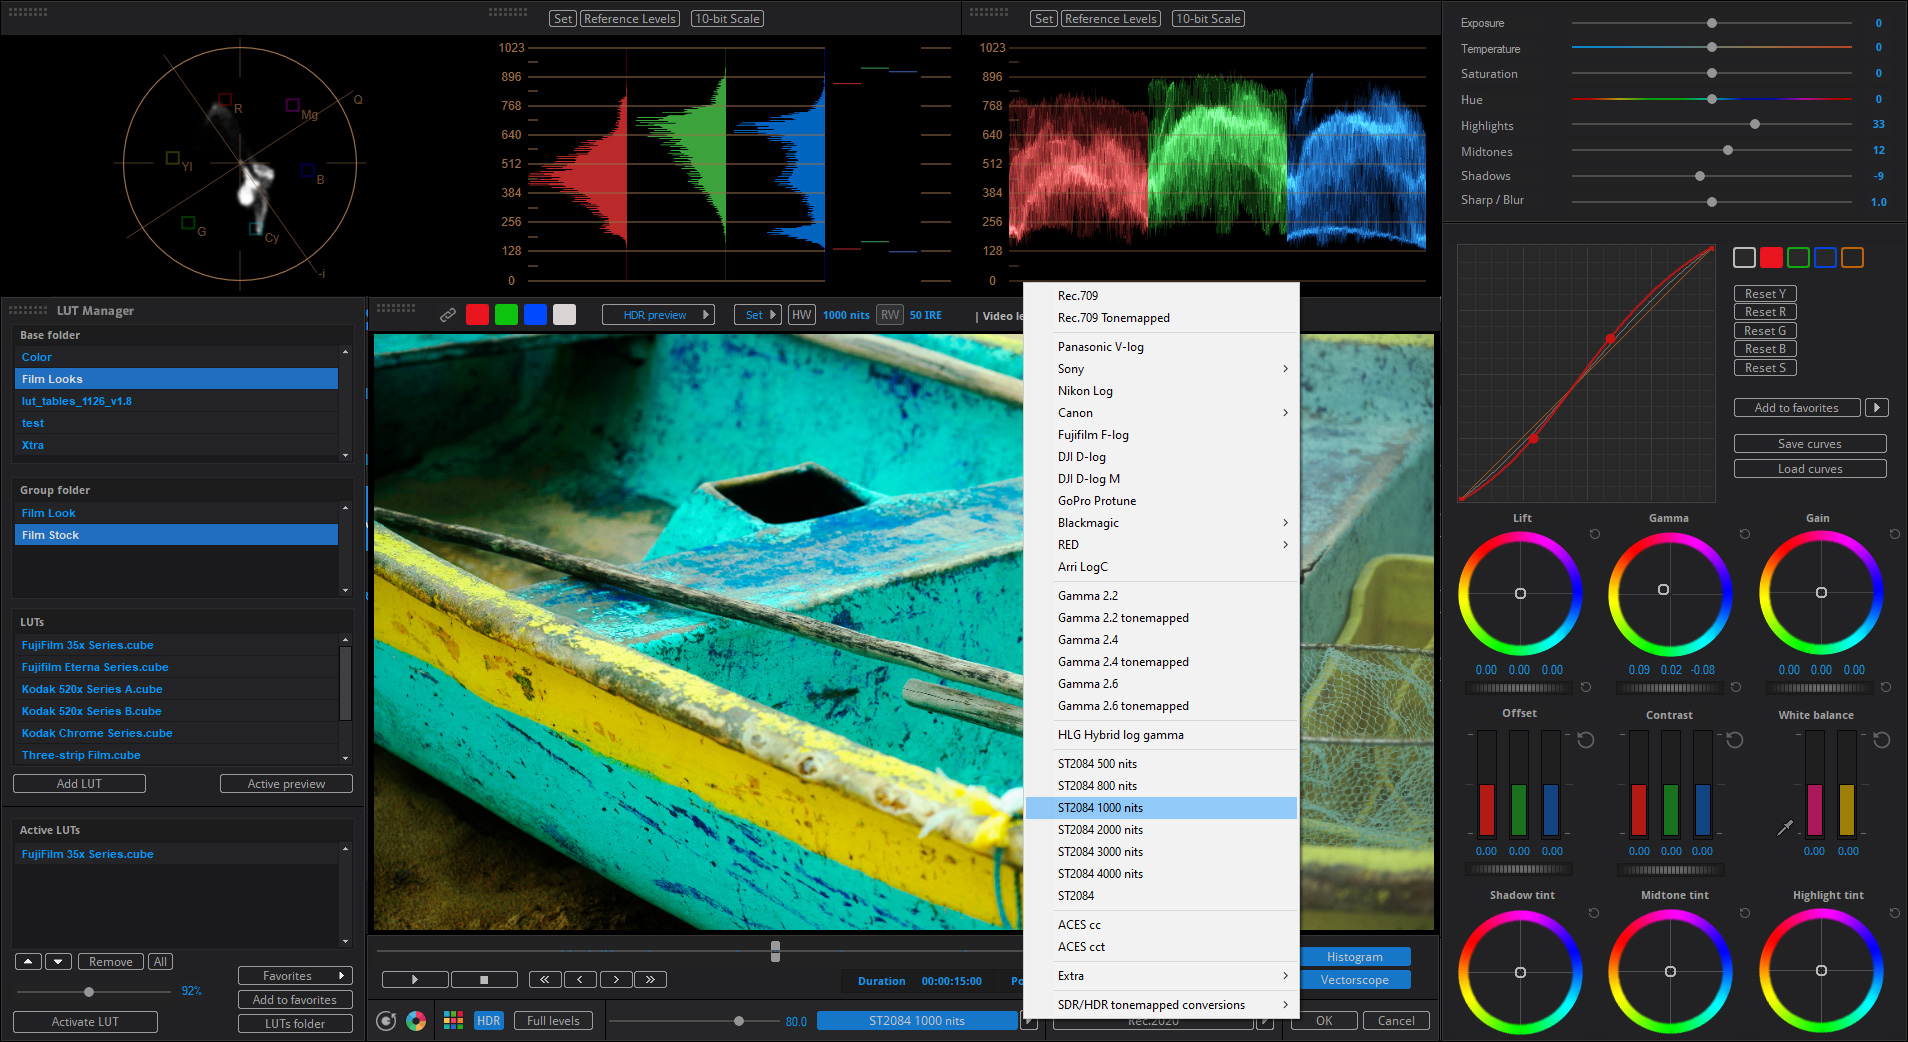This screenshot has height=1042, width=1908.
Task: Move selected active LUT up with arrow button
Action: tap(28, 962)
